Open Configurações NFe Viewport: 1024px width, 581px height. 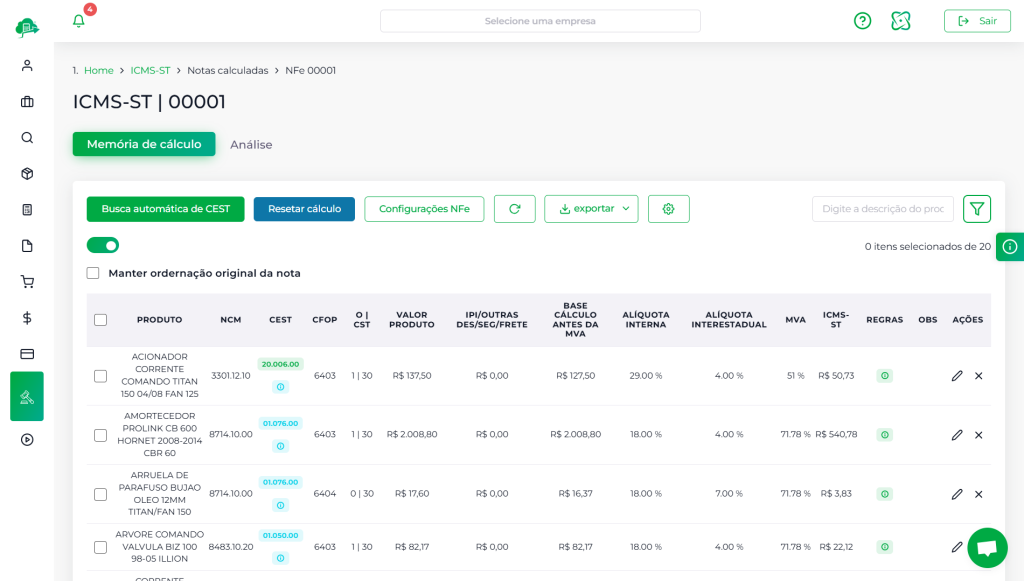pyautogui.click(x=424, y=209)
